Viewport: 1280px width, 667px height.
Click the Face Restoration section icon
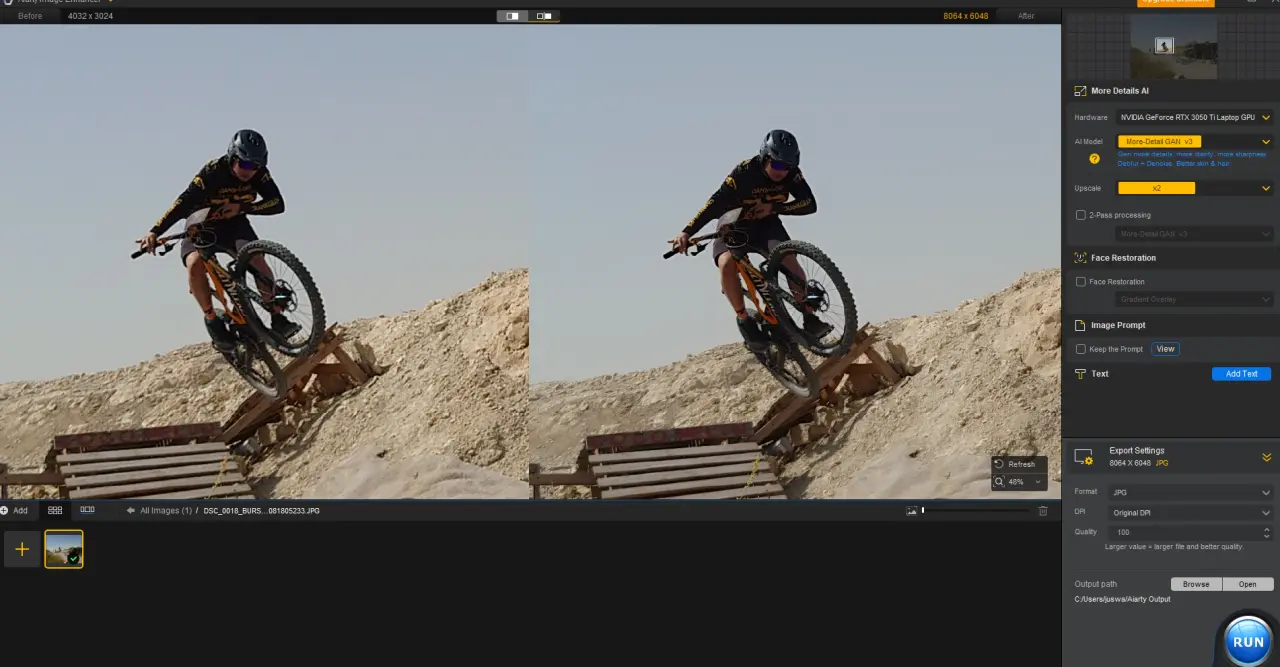1080,258
